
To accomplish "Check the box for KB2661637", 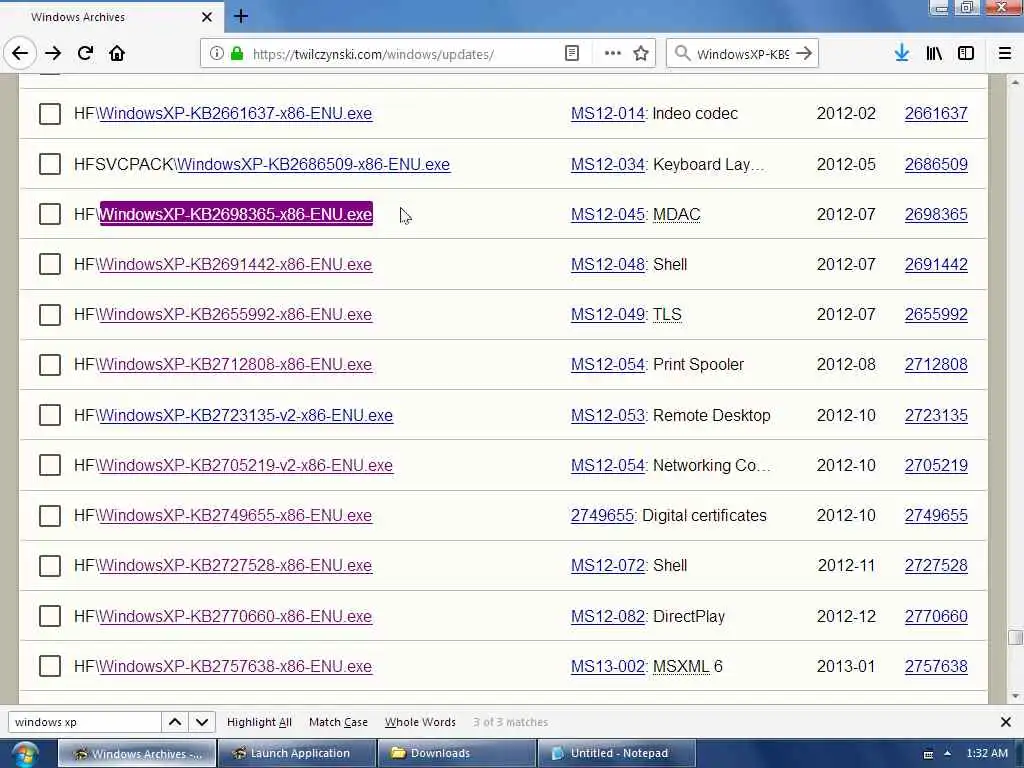I will (50, 114).
